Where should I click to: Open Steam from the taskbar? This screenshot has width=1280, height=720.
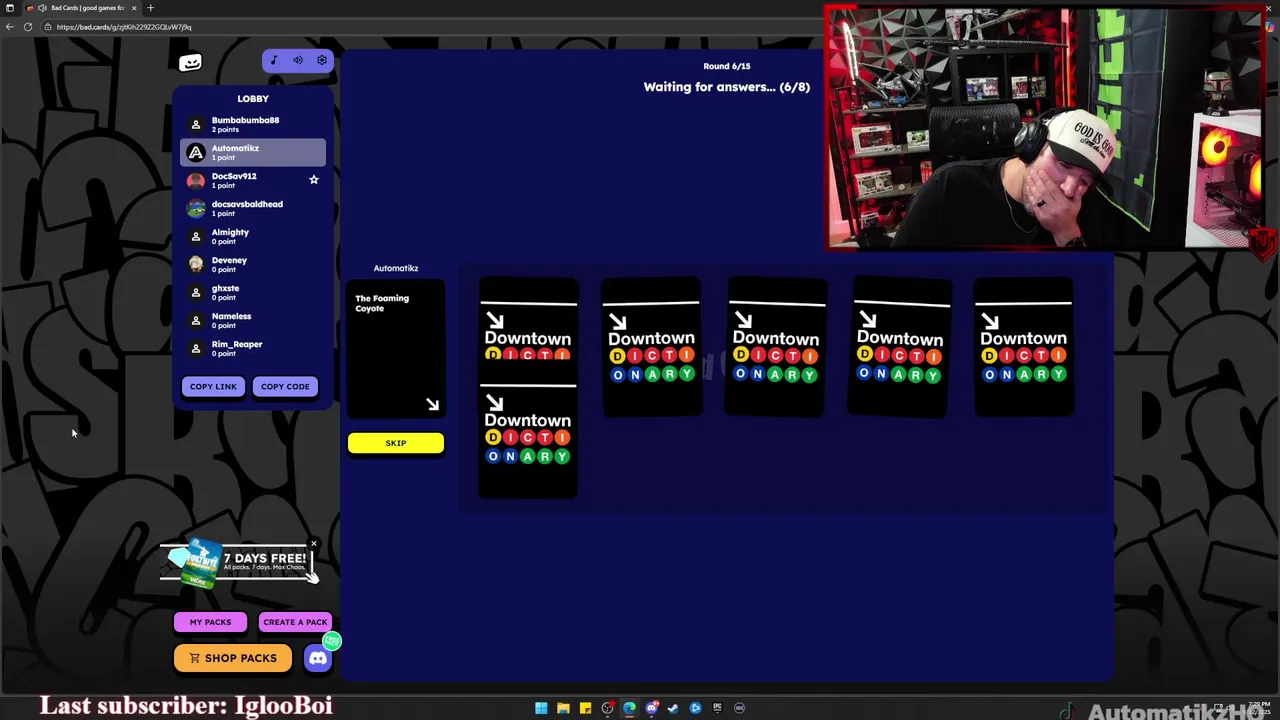[x=673, y=708]
